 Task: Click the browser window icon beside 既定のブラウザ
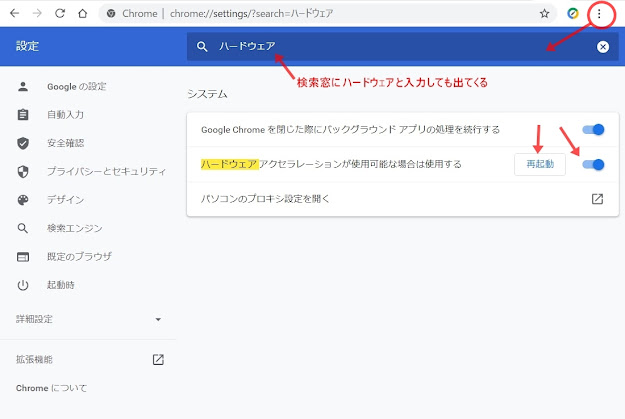click(x=23, y=257)
